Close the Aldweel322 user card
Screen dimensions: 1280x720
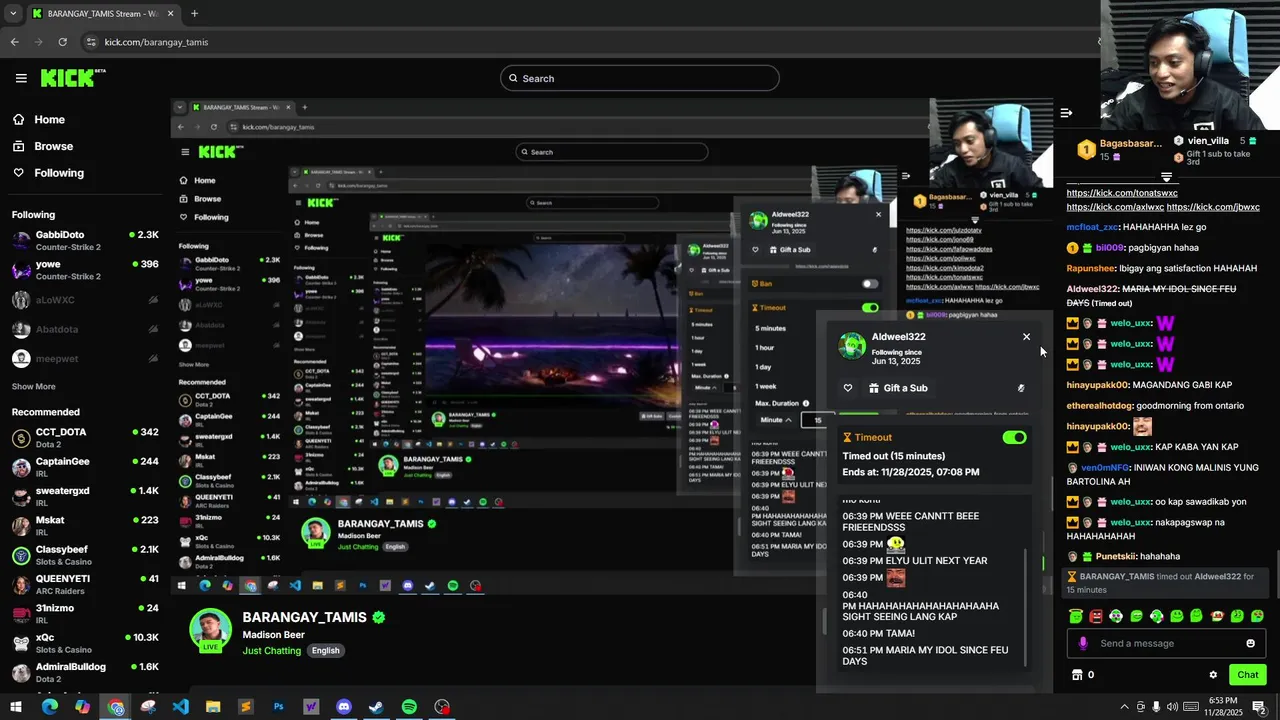pyautogui.click(x=1026, y=337)
